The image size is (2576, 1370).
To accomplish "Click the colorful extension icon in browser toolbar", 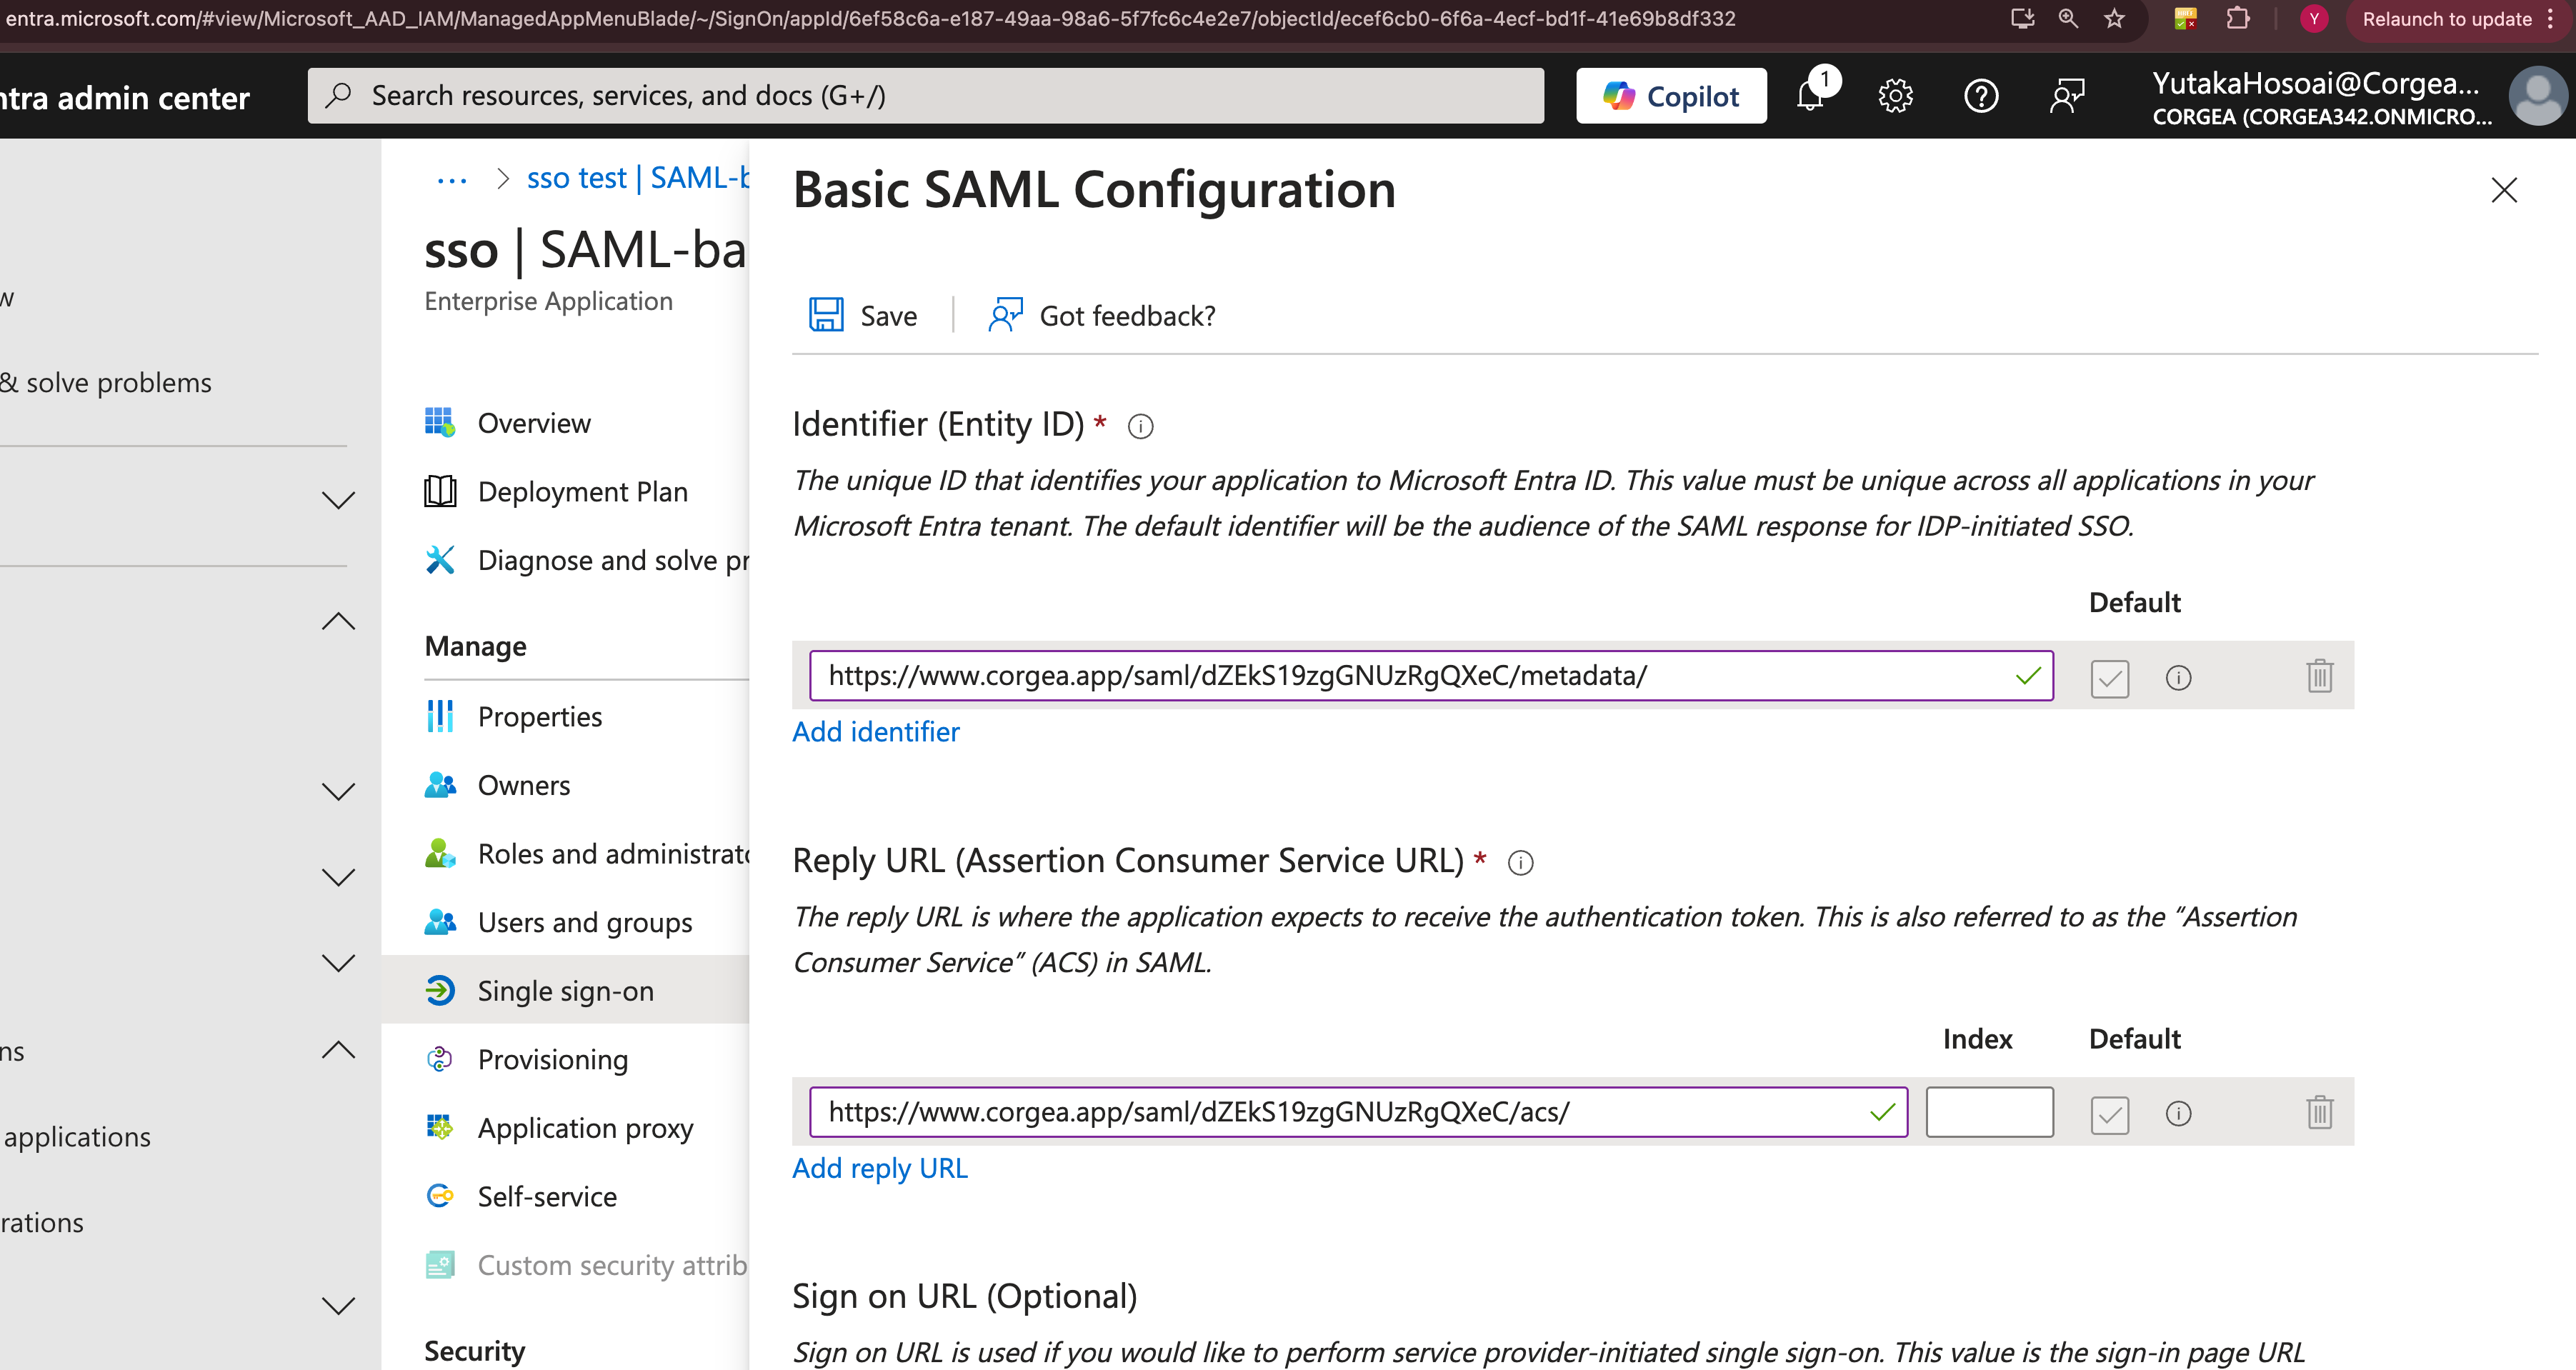I will coord(2185,19).
